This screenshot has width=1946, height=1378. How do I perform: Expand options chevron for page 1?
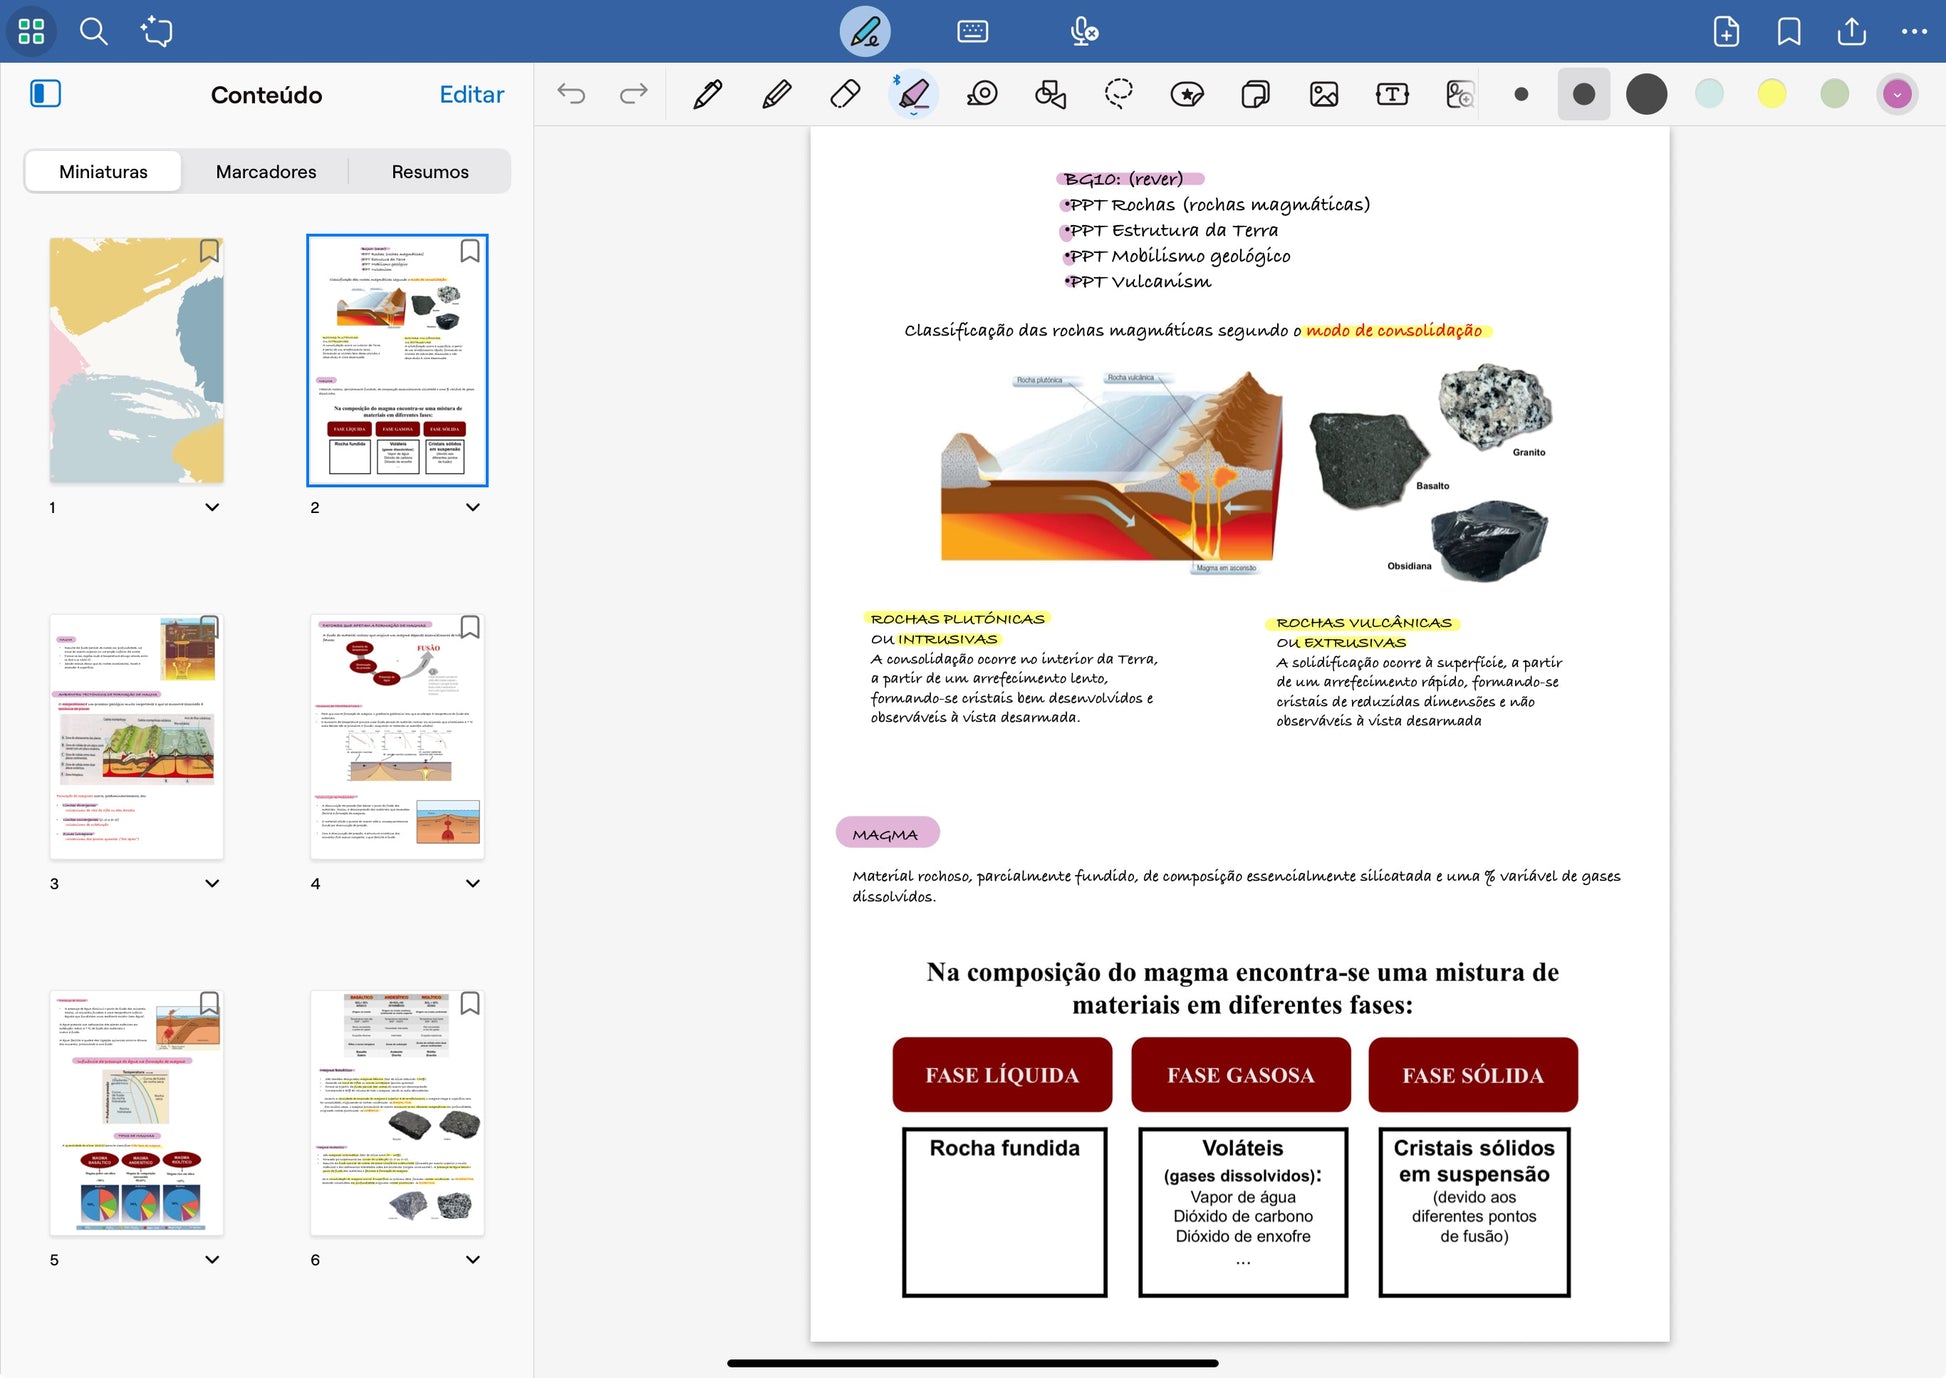(x=212, y=507)
